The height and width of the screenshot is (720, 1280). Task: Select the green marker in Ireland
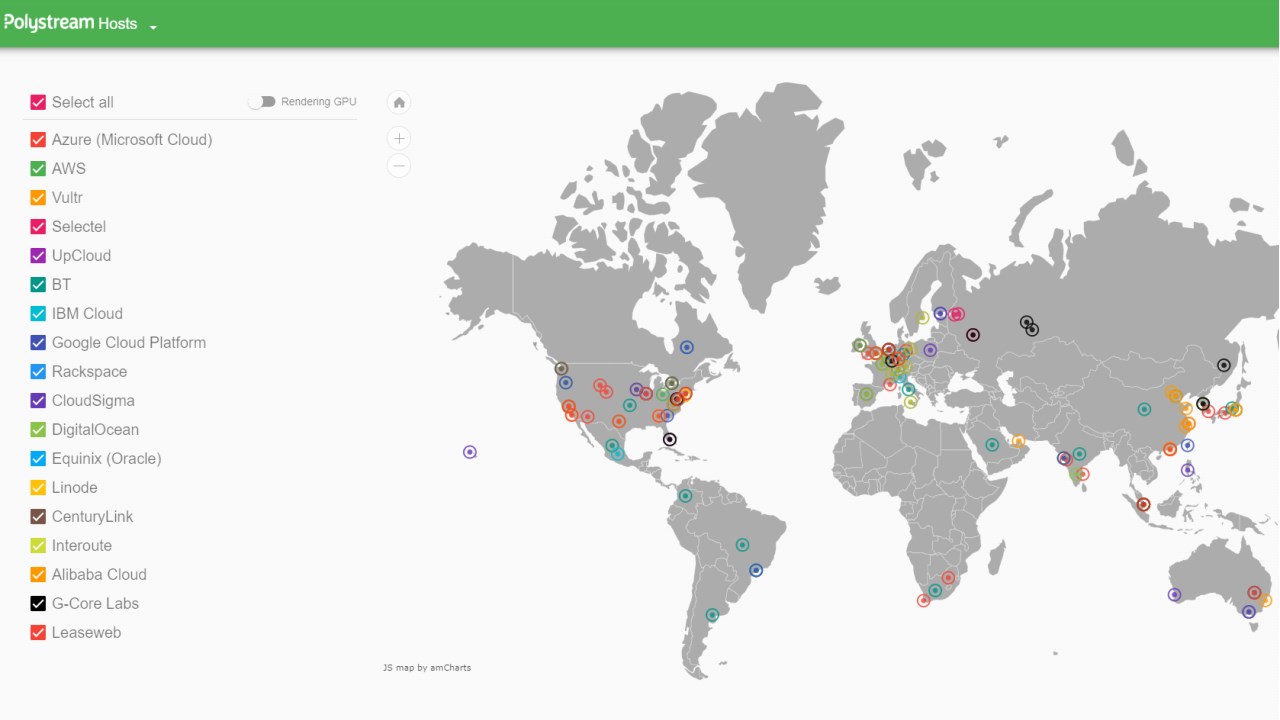(x=859, y=345)
